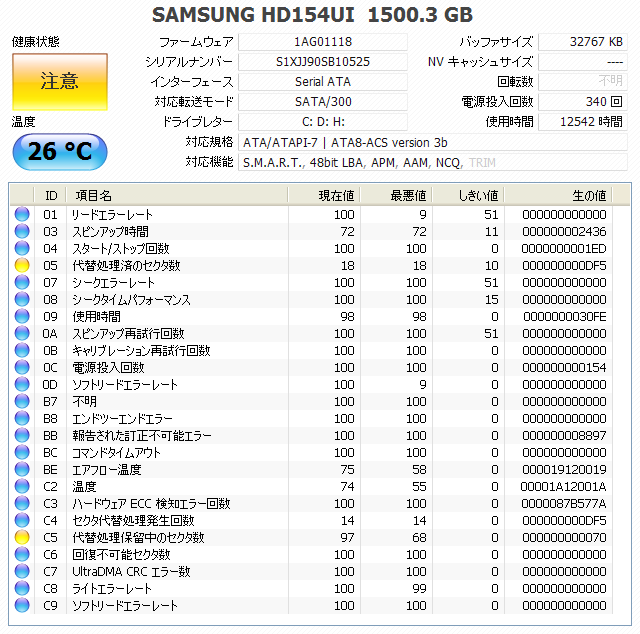640x634 pixels.
Task: Select the セクタ代替処理発生回数 attribute name
Action: tap(133, 521)
